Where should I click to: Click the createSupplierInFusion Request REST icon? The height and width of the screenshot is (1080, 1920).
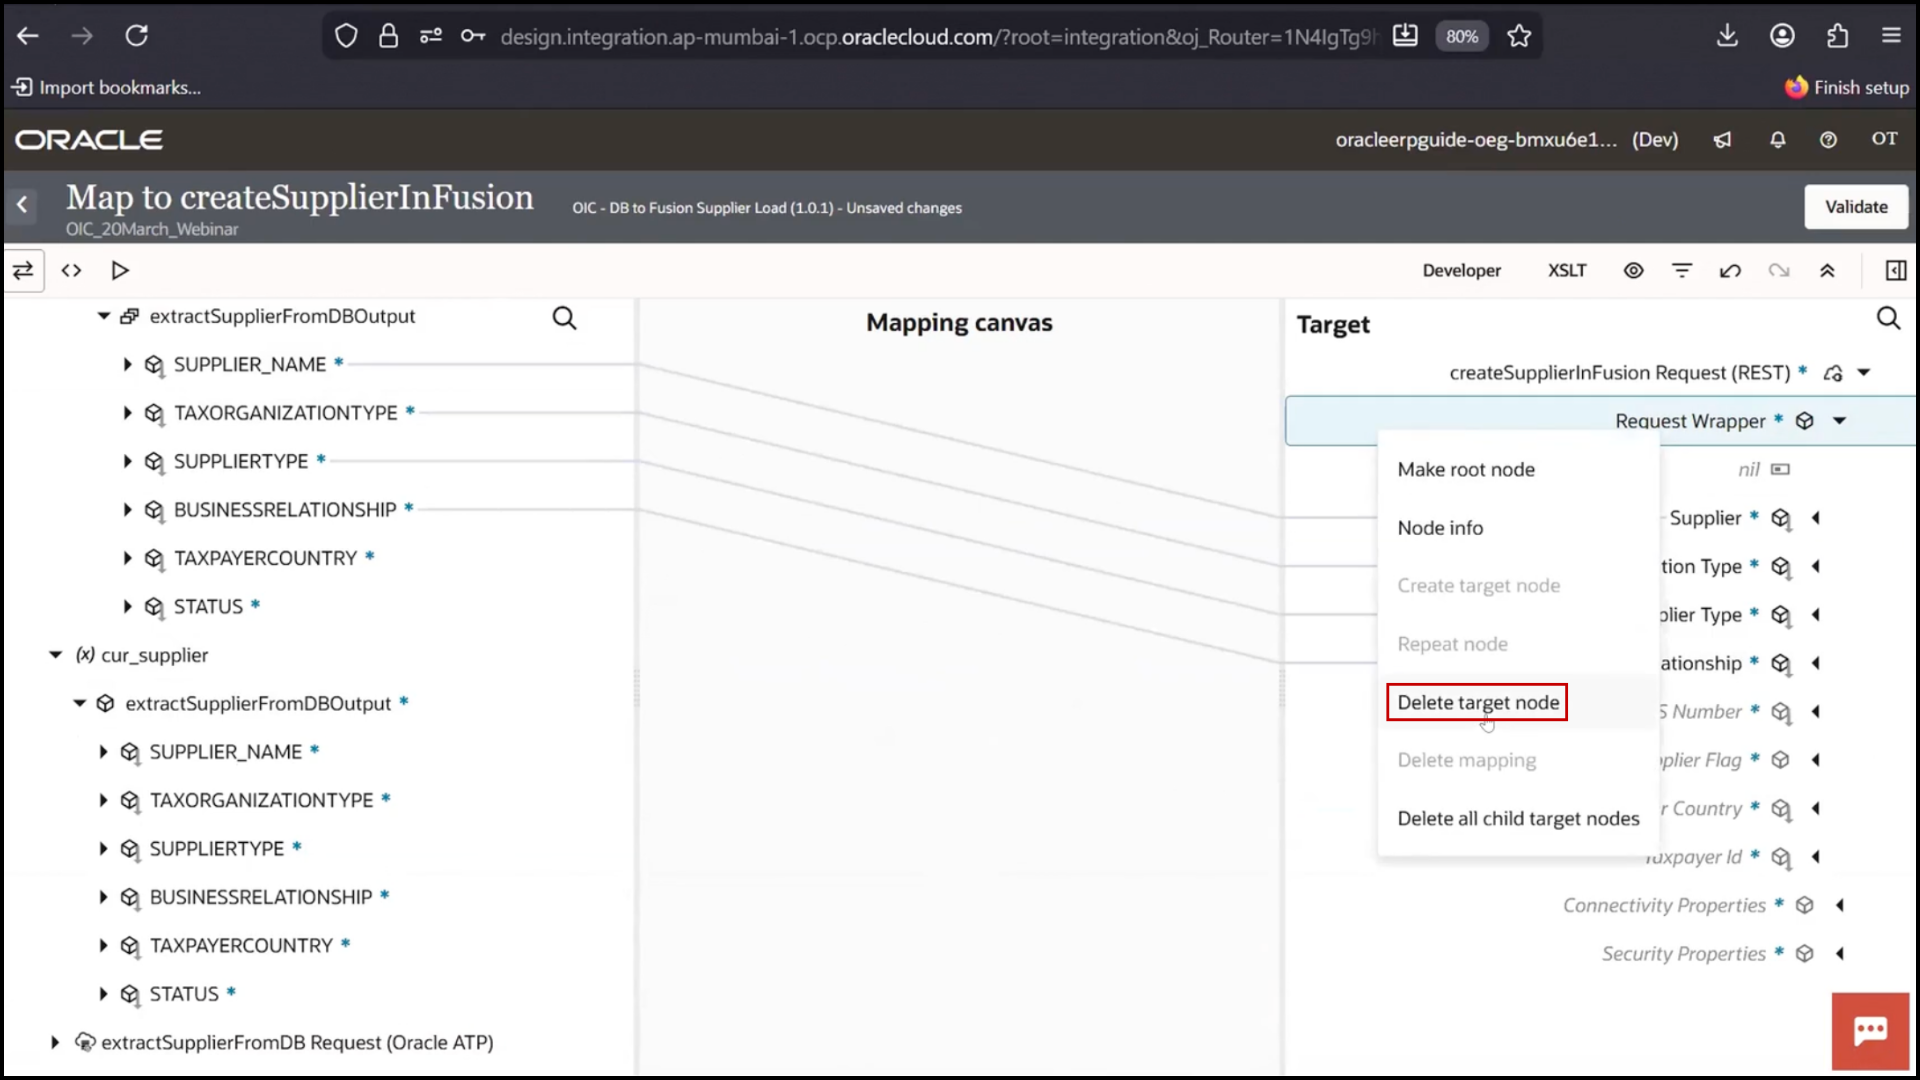point(1832,373)
